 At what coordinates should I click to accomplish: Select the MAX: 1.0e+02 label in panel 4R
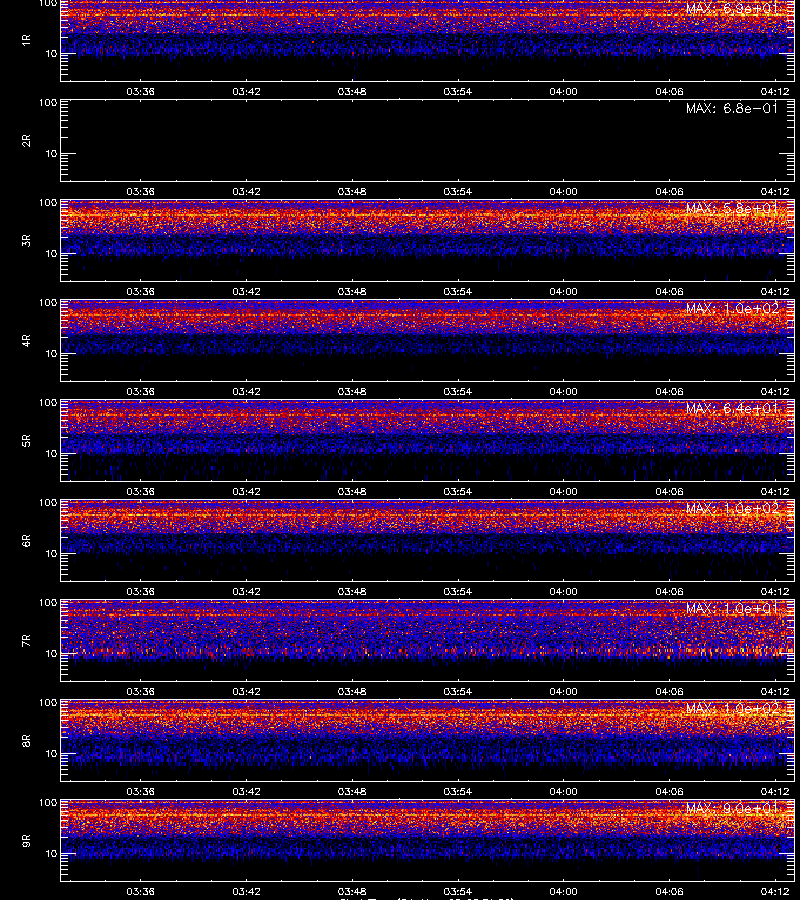pyautogui.click(x=732, y=308)
